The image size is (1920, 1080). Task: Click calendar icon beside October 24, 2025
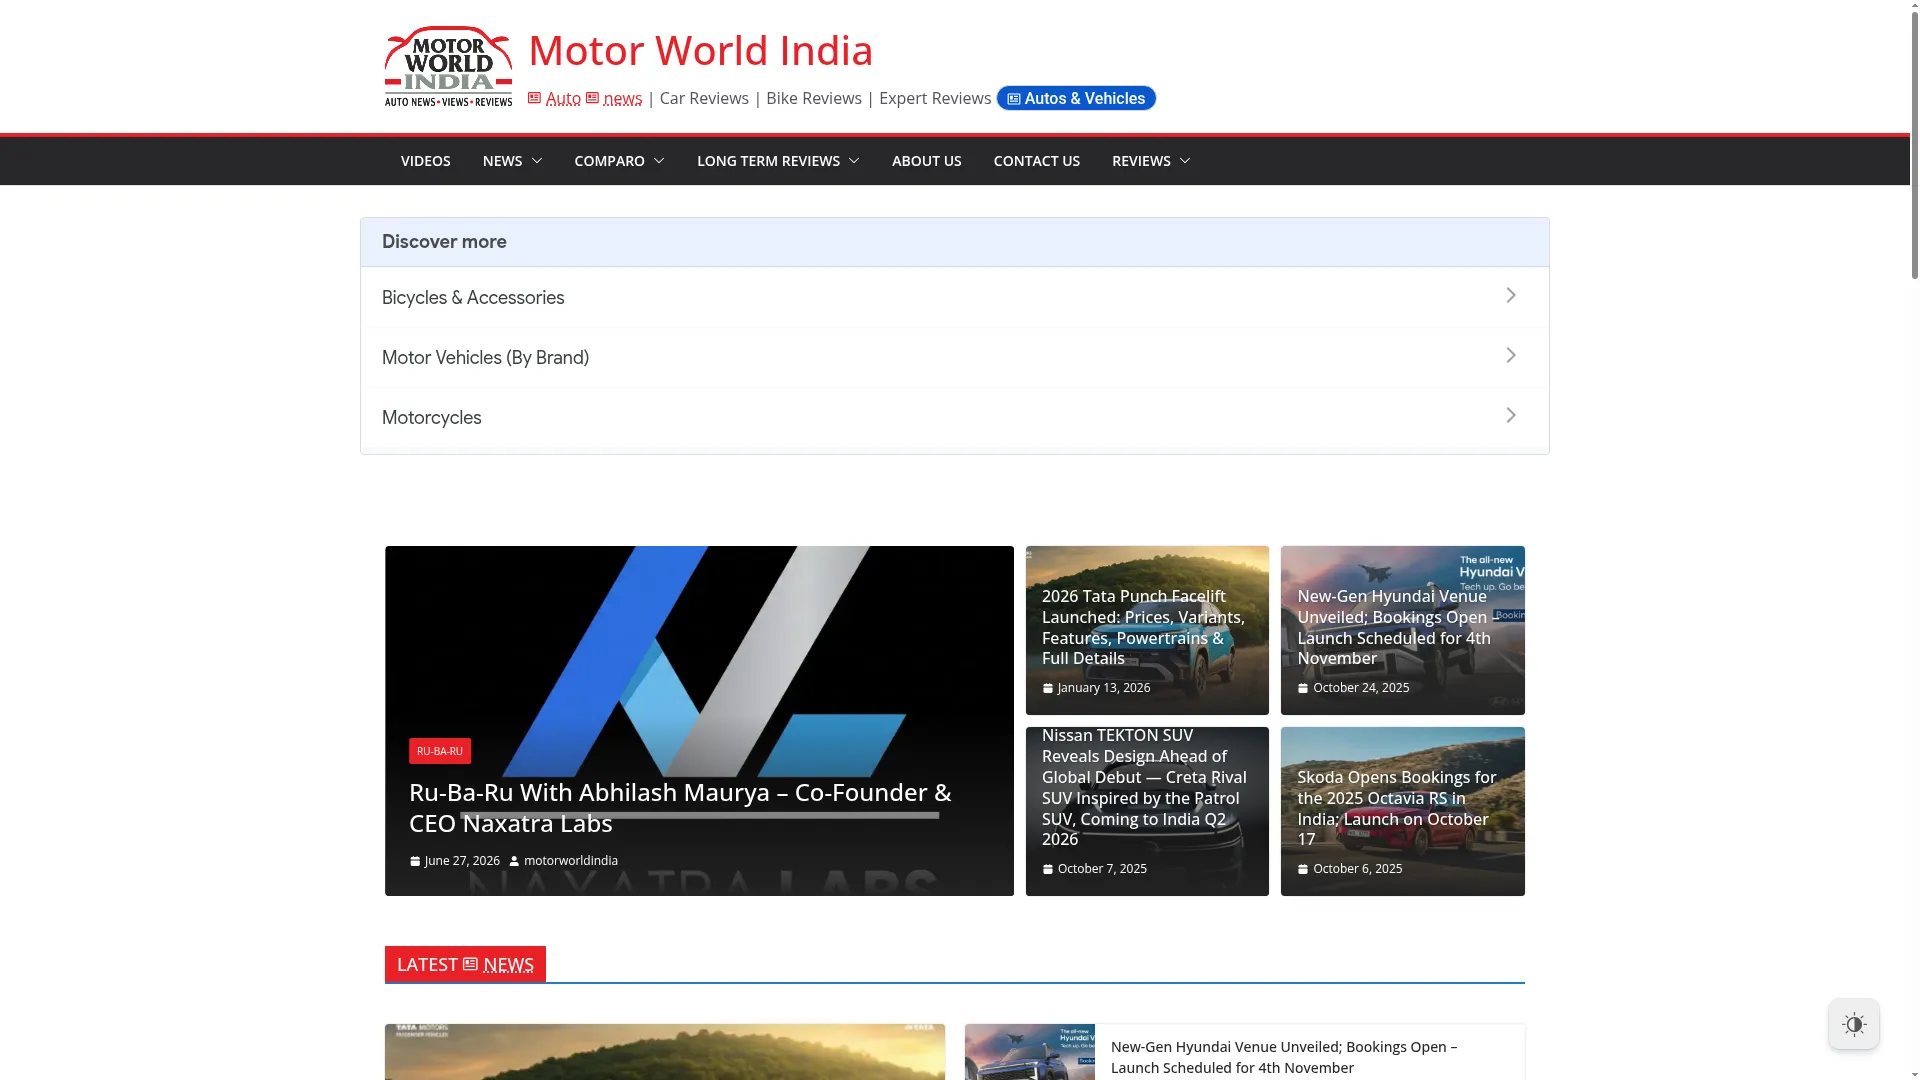[x=1303, y=689]
